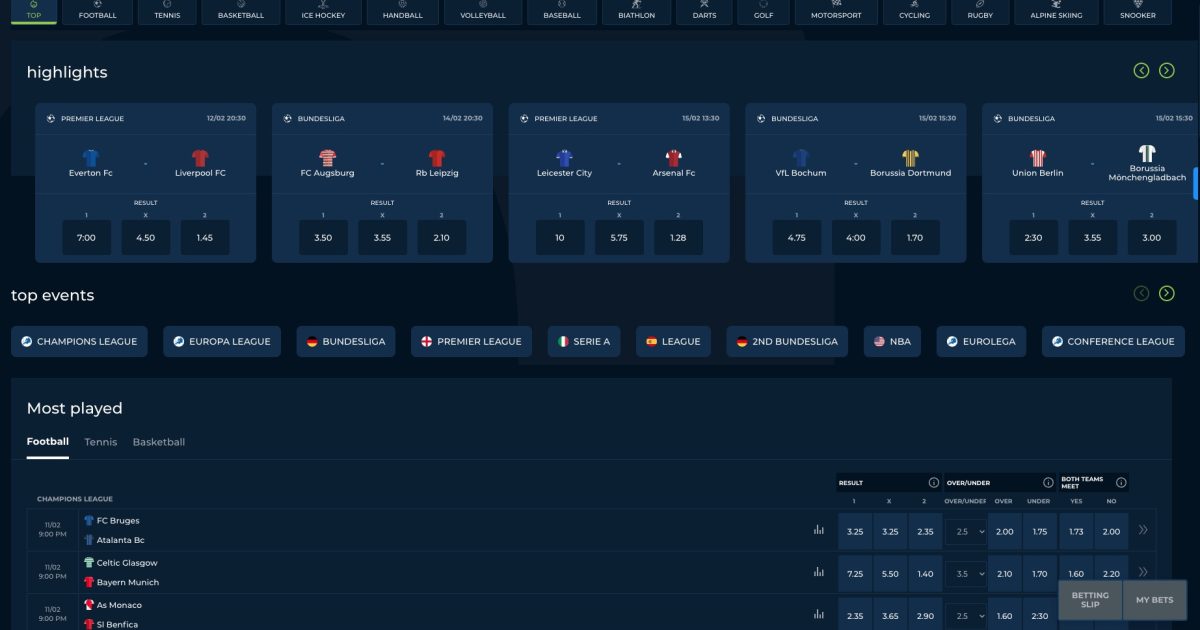Open the Football sport category

point(97,12)
